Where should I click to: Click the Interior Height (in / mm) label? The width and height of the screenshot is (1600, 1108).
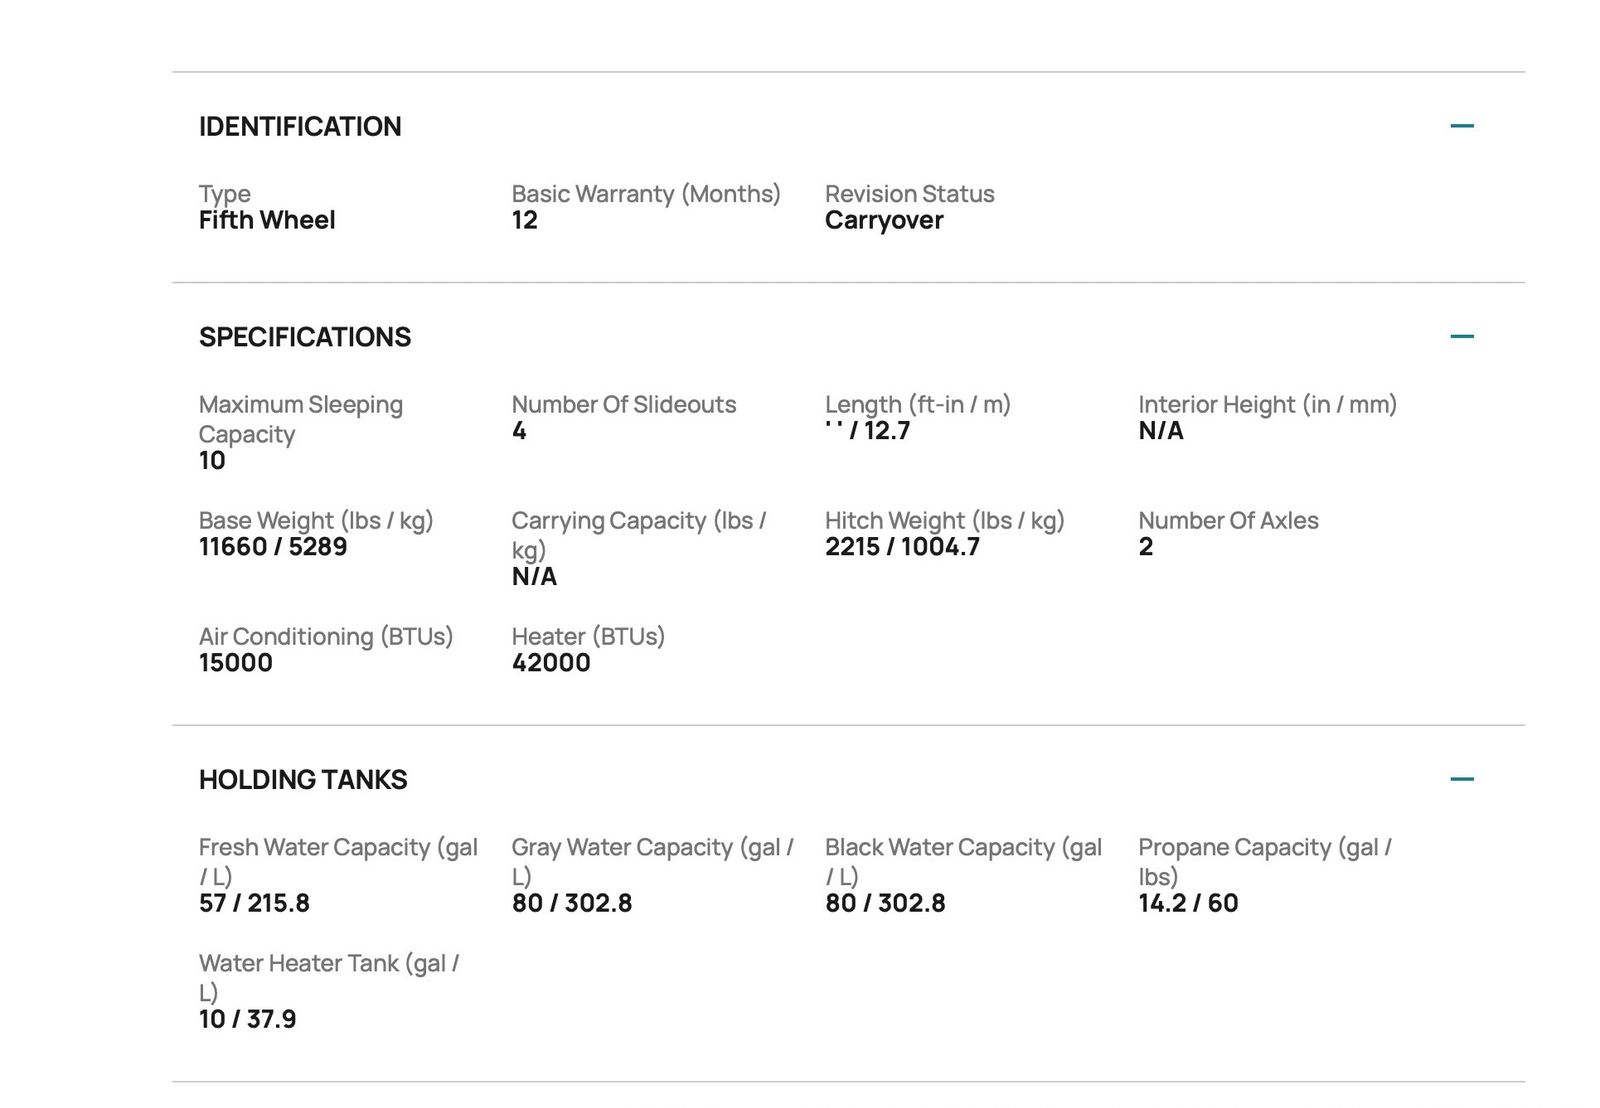[x=1267, y=405]
